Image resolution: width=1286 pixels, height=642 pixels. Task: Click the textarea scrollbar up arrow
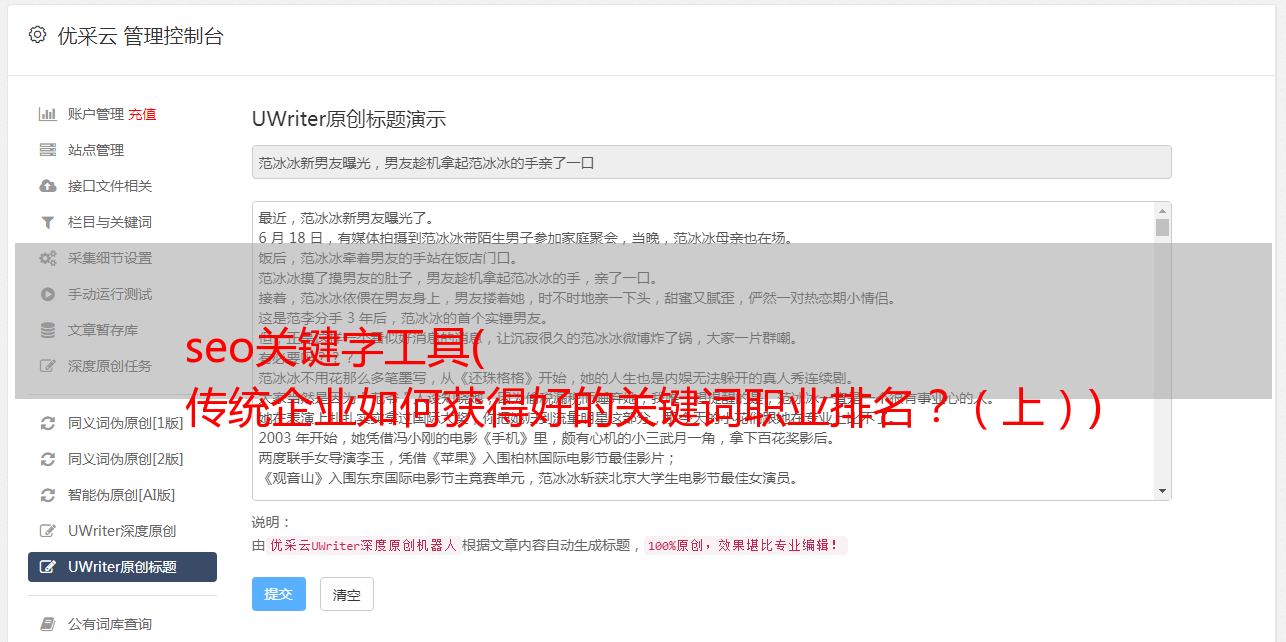point(1162,211)
